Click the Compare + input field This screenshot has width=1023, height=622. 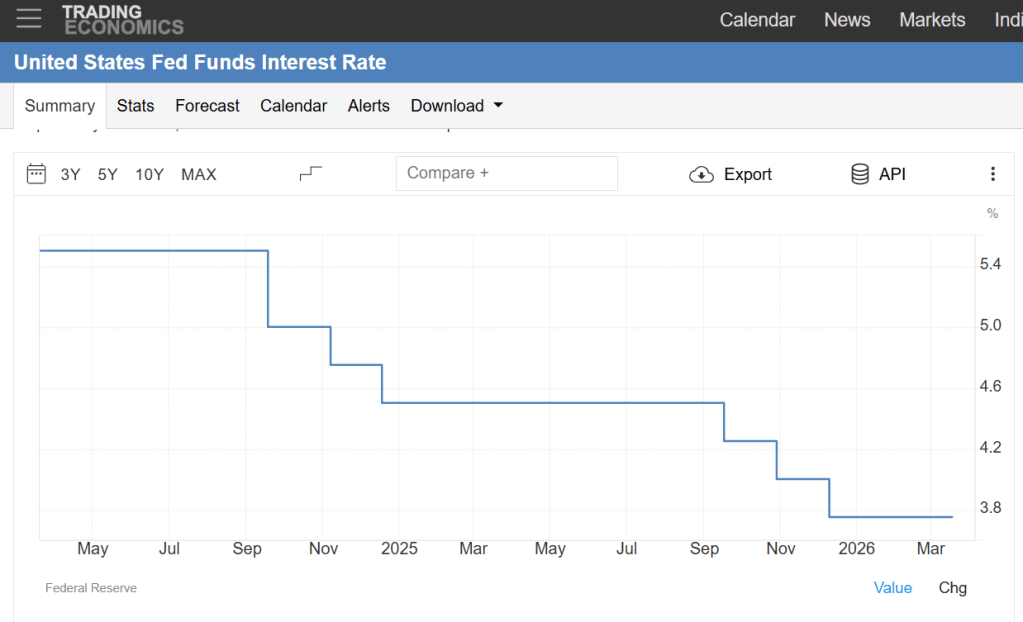click(506, 173)
